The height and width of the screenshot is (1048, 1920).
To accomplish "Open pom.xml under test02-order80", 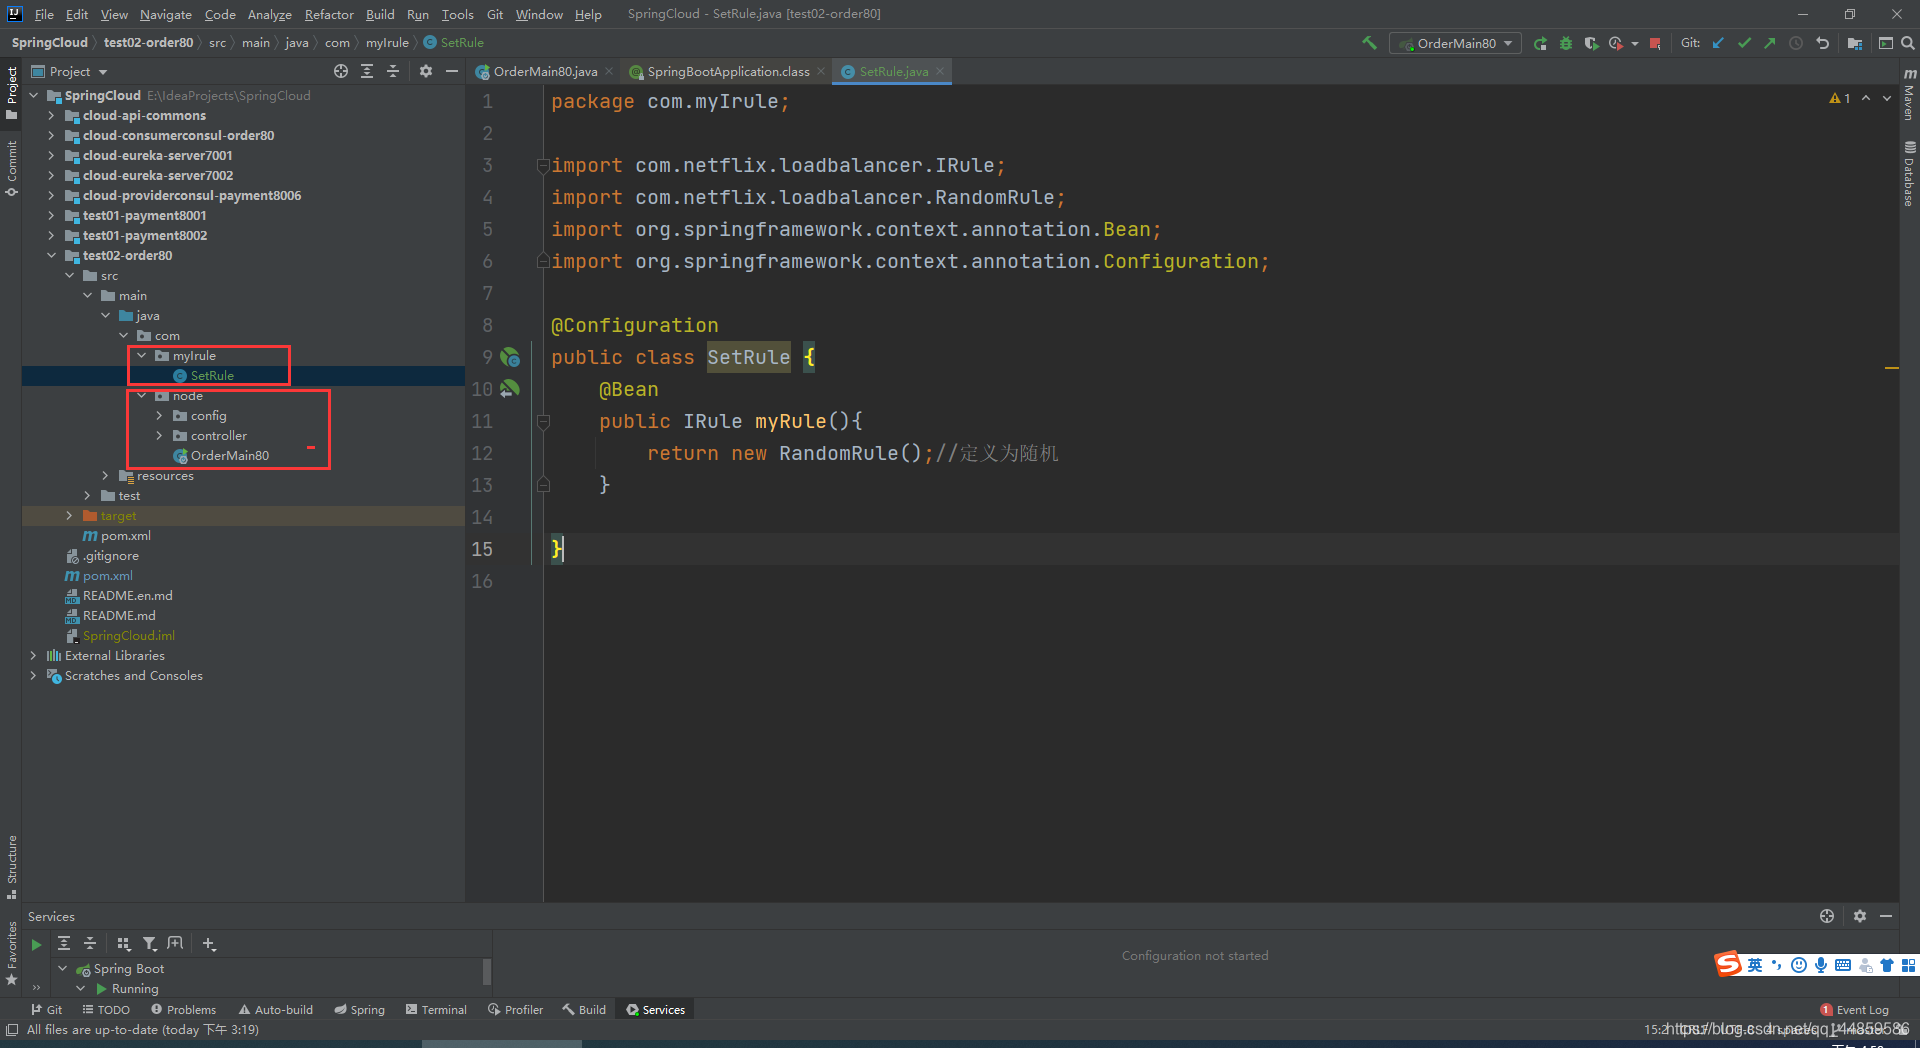I will point(125,535).
